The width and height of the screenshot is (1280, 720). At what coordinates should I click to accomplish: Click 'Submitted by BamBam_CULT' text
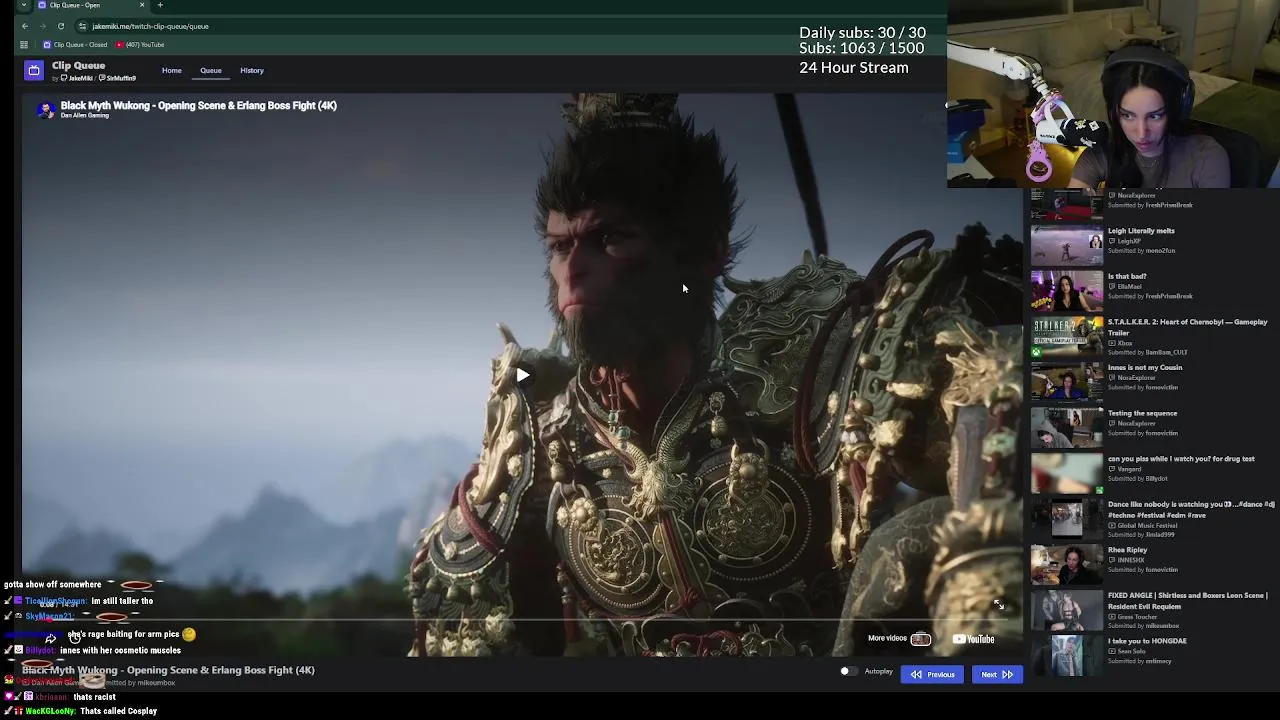coord(1147,352)
